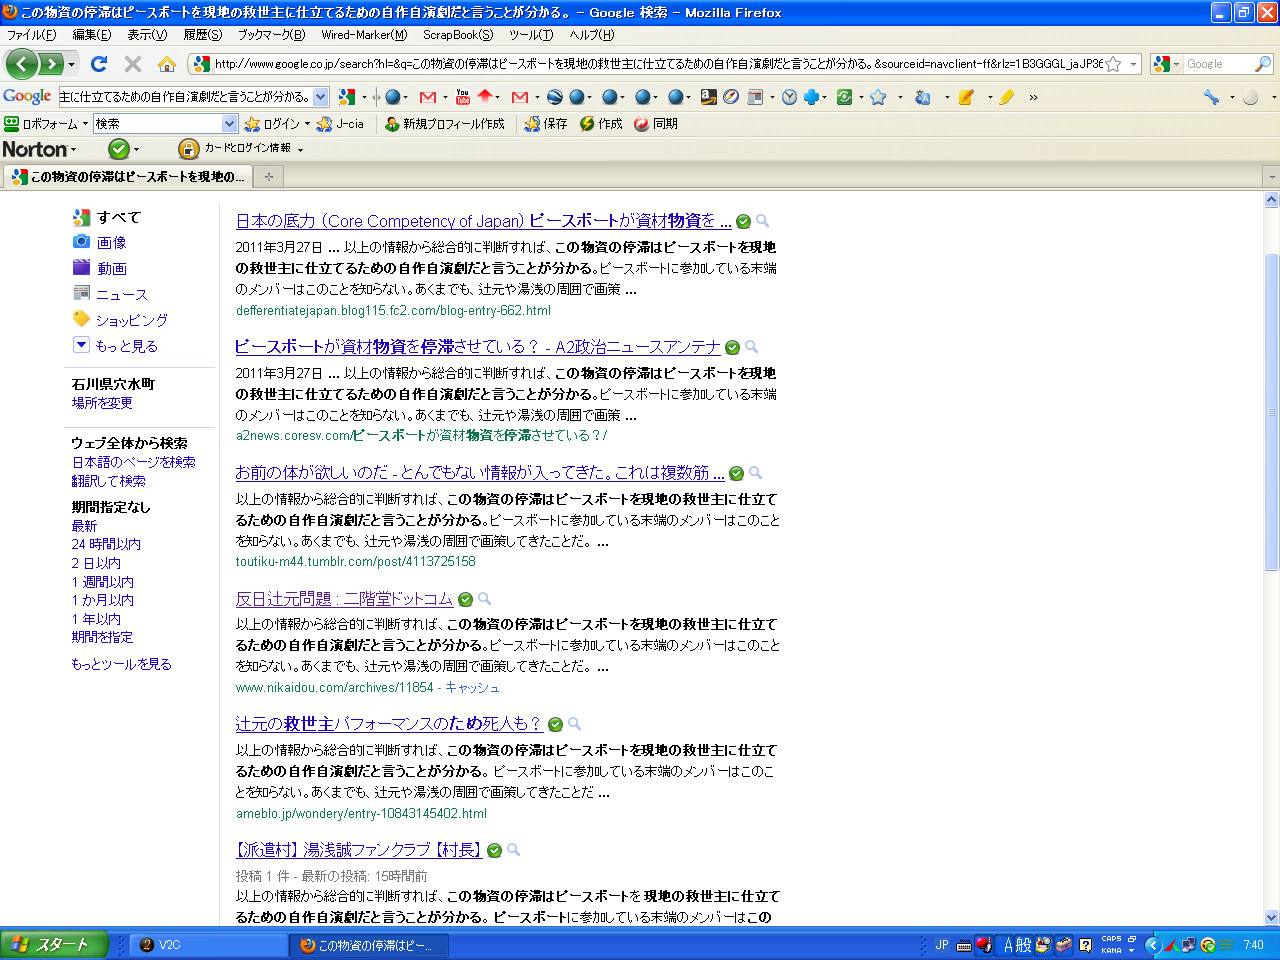Screen dimensions: 1280x960
Task: Open the ブックマーク(B) menu
Action: click(271, 35)
